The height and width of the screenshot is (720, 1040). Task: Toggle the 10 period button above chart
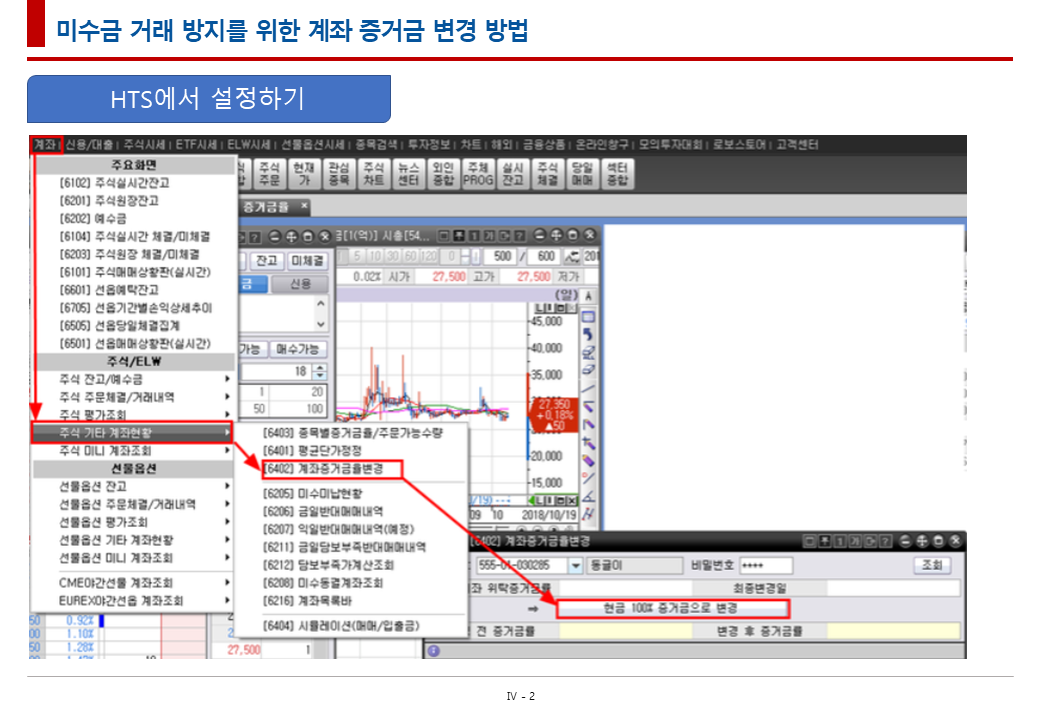(375, 256)
